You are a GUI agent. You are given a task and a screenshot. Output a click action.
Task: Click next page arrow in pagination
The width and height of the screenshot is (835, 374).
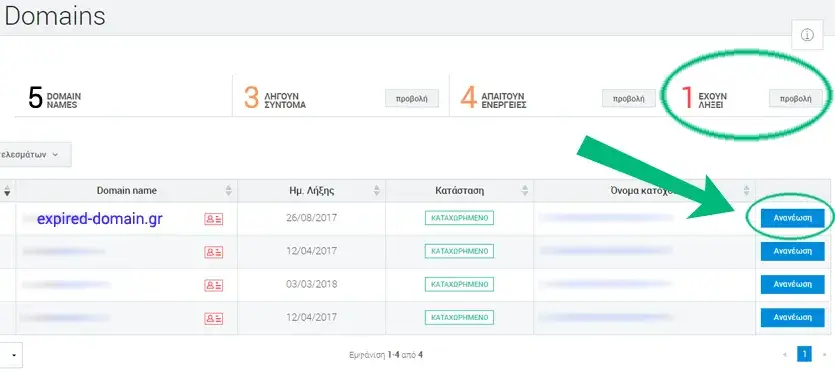(824, 354)
